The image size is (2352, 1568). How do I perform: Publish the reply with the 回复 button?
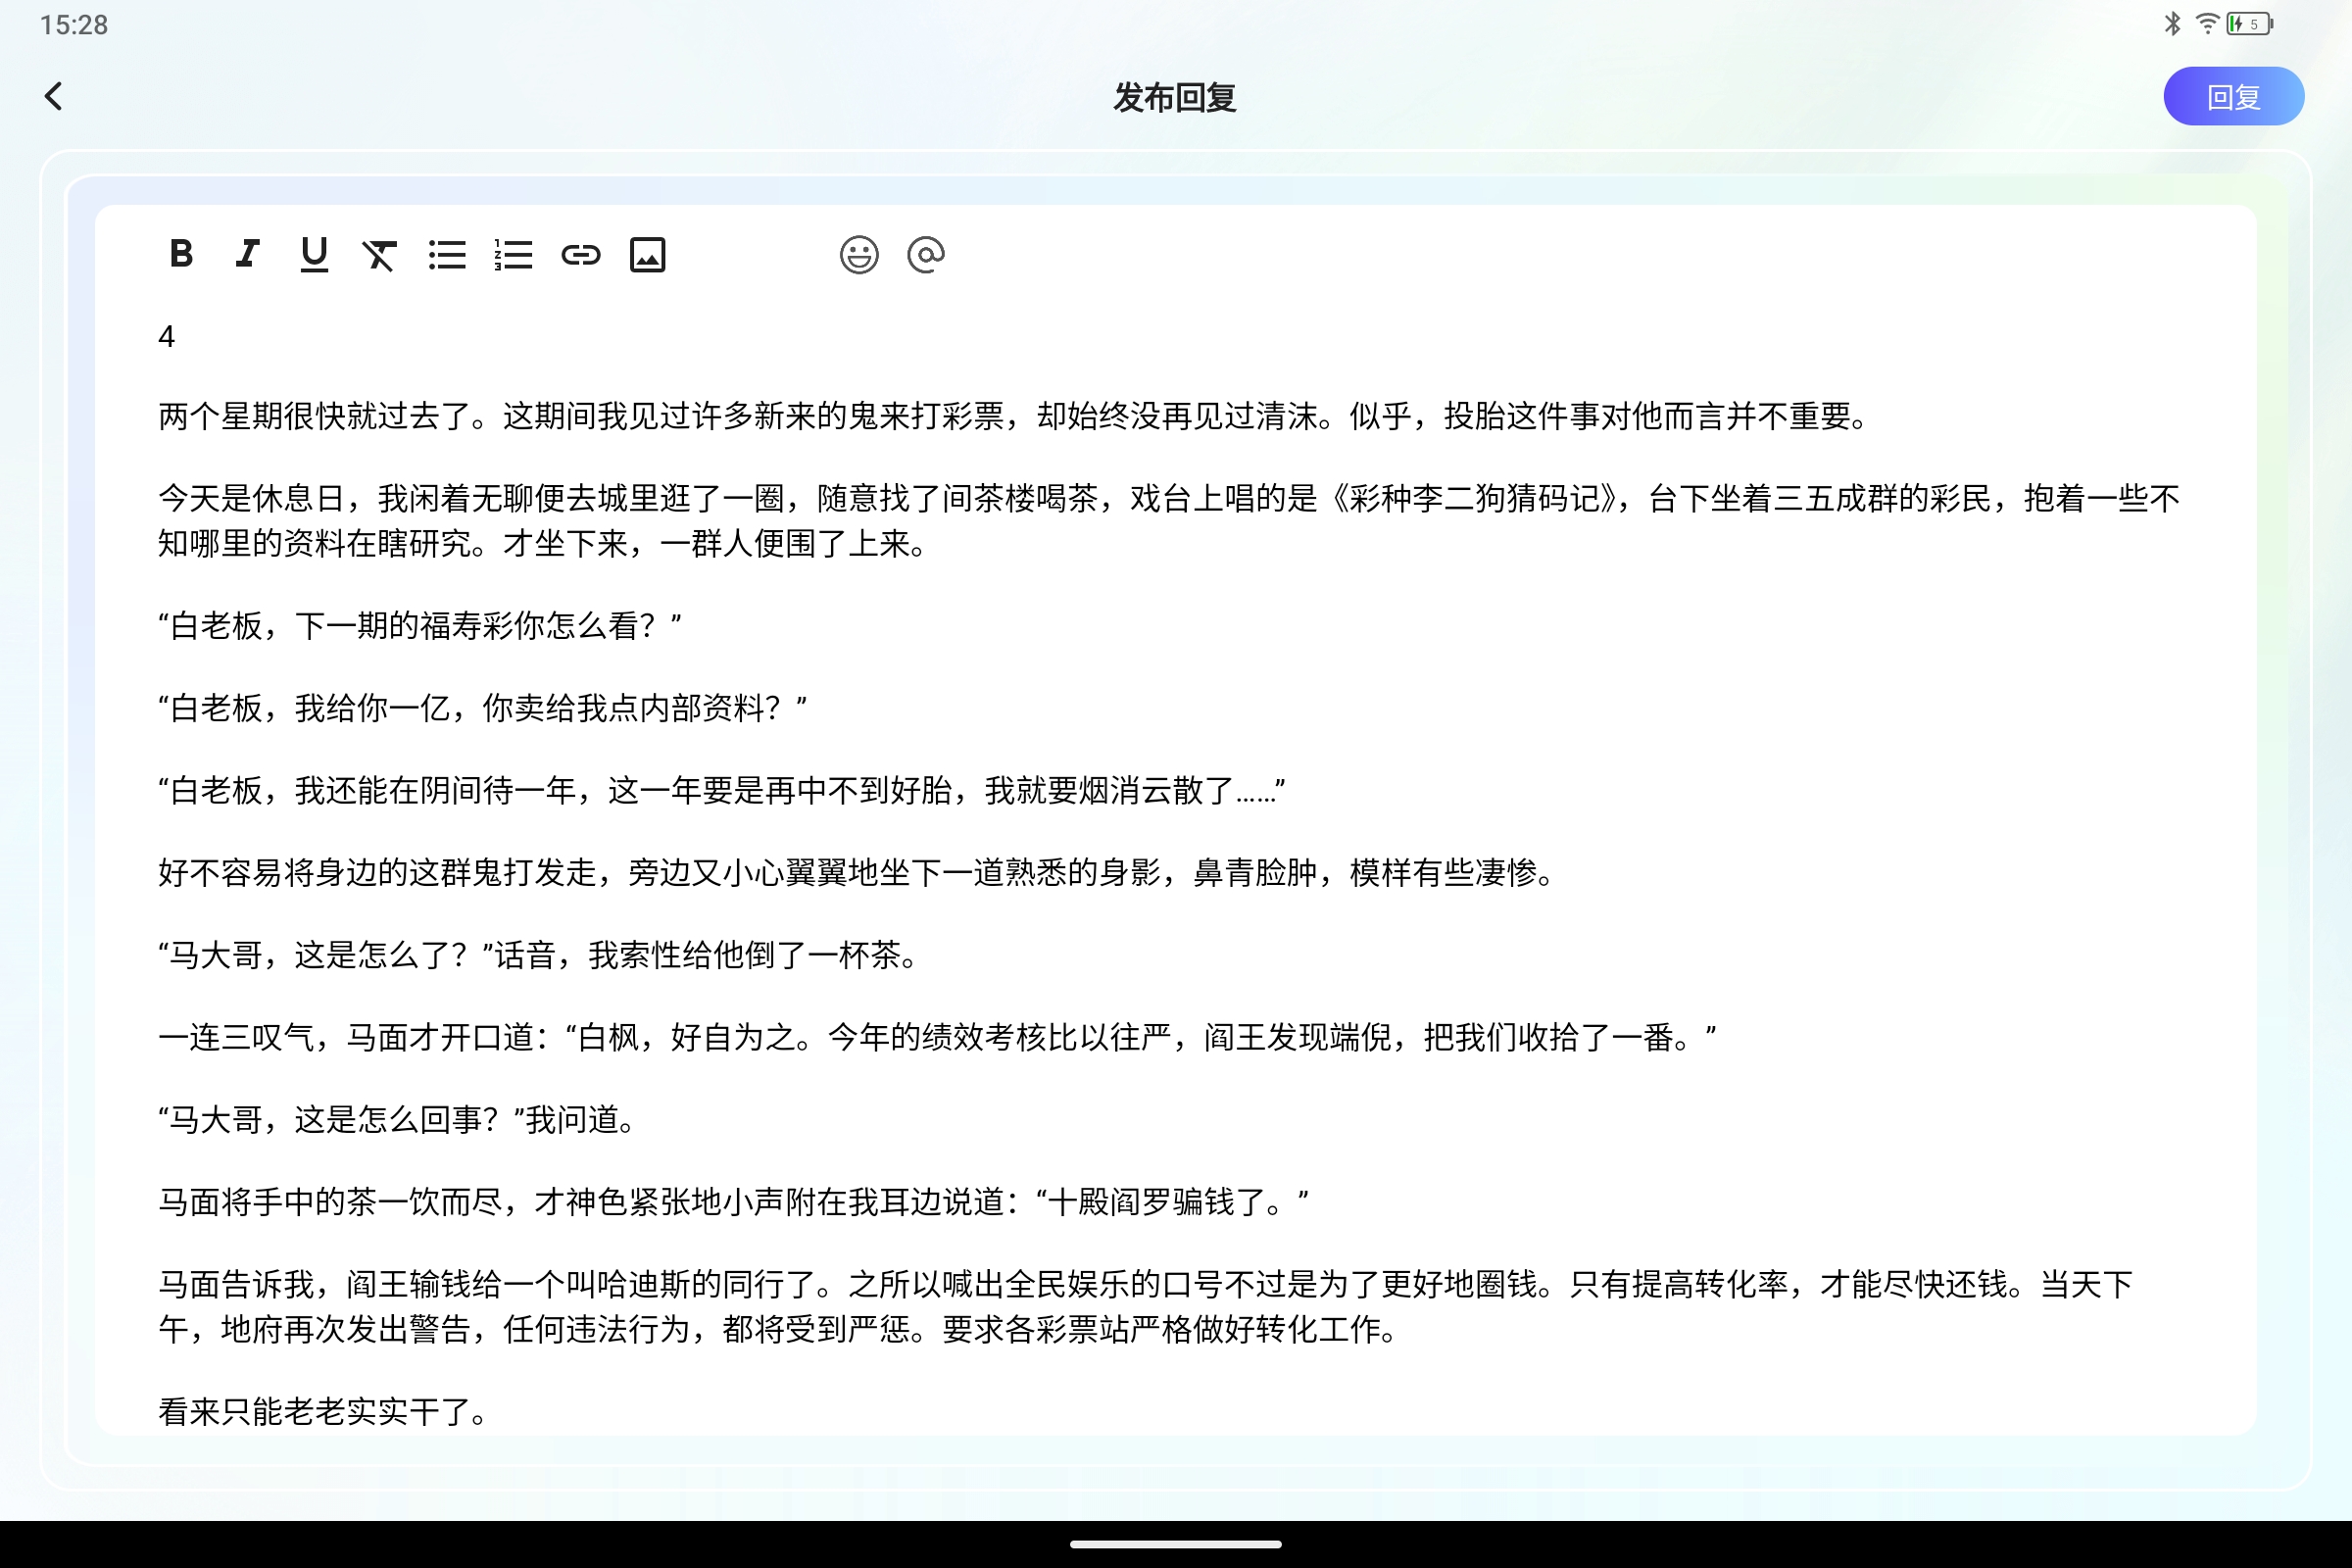[2234, 96]
